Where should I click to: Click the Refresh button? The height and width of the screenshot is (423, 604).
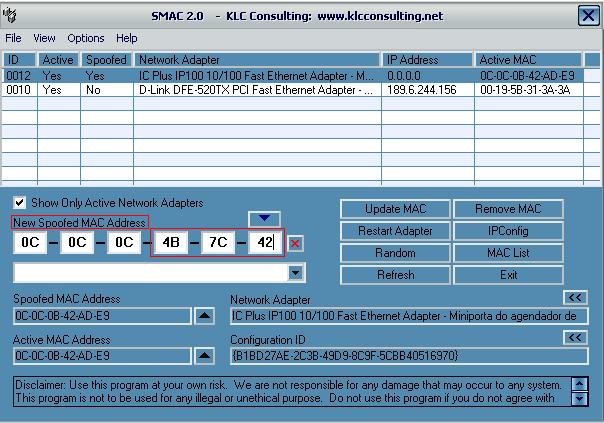[395, 275]
